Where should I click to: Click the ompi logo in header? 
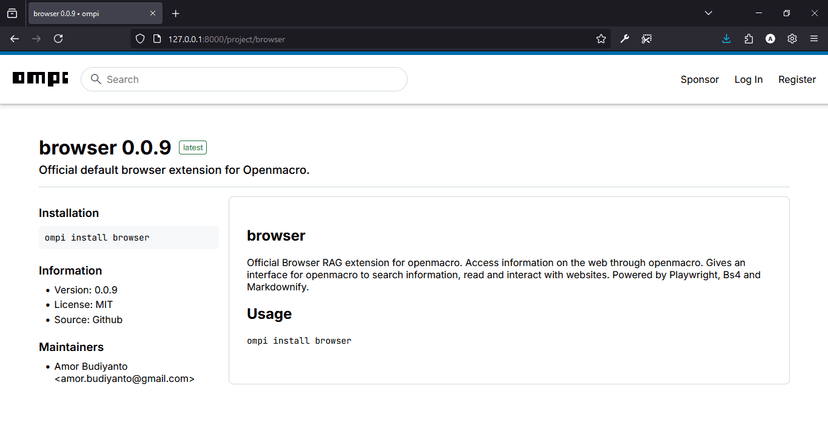click(40, 79)
